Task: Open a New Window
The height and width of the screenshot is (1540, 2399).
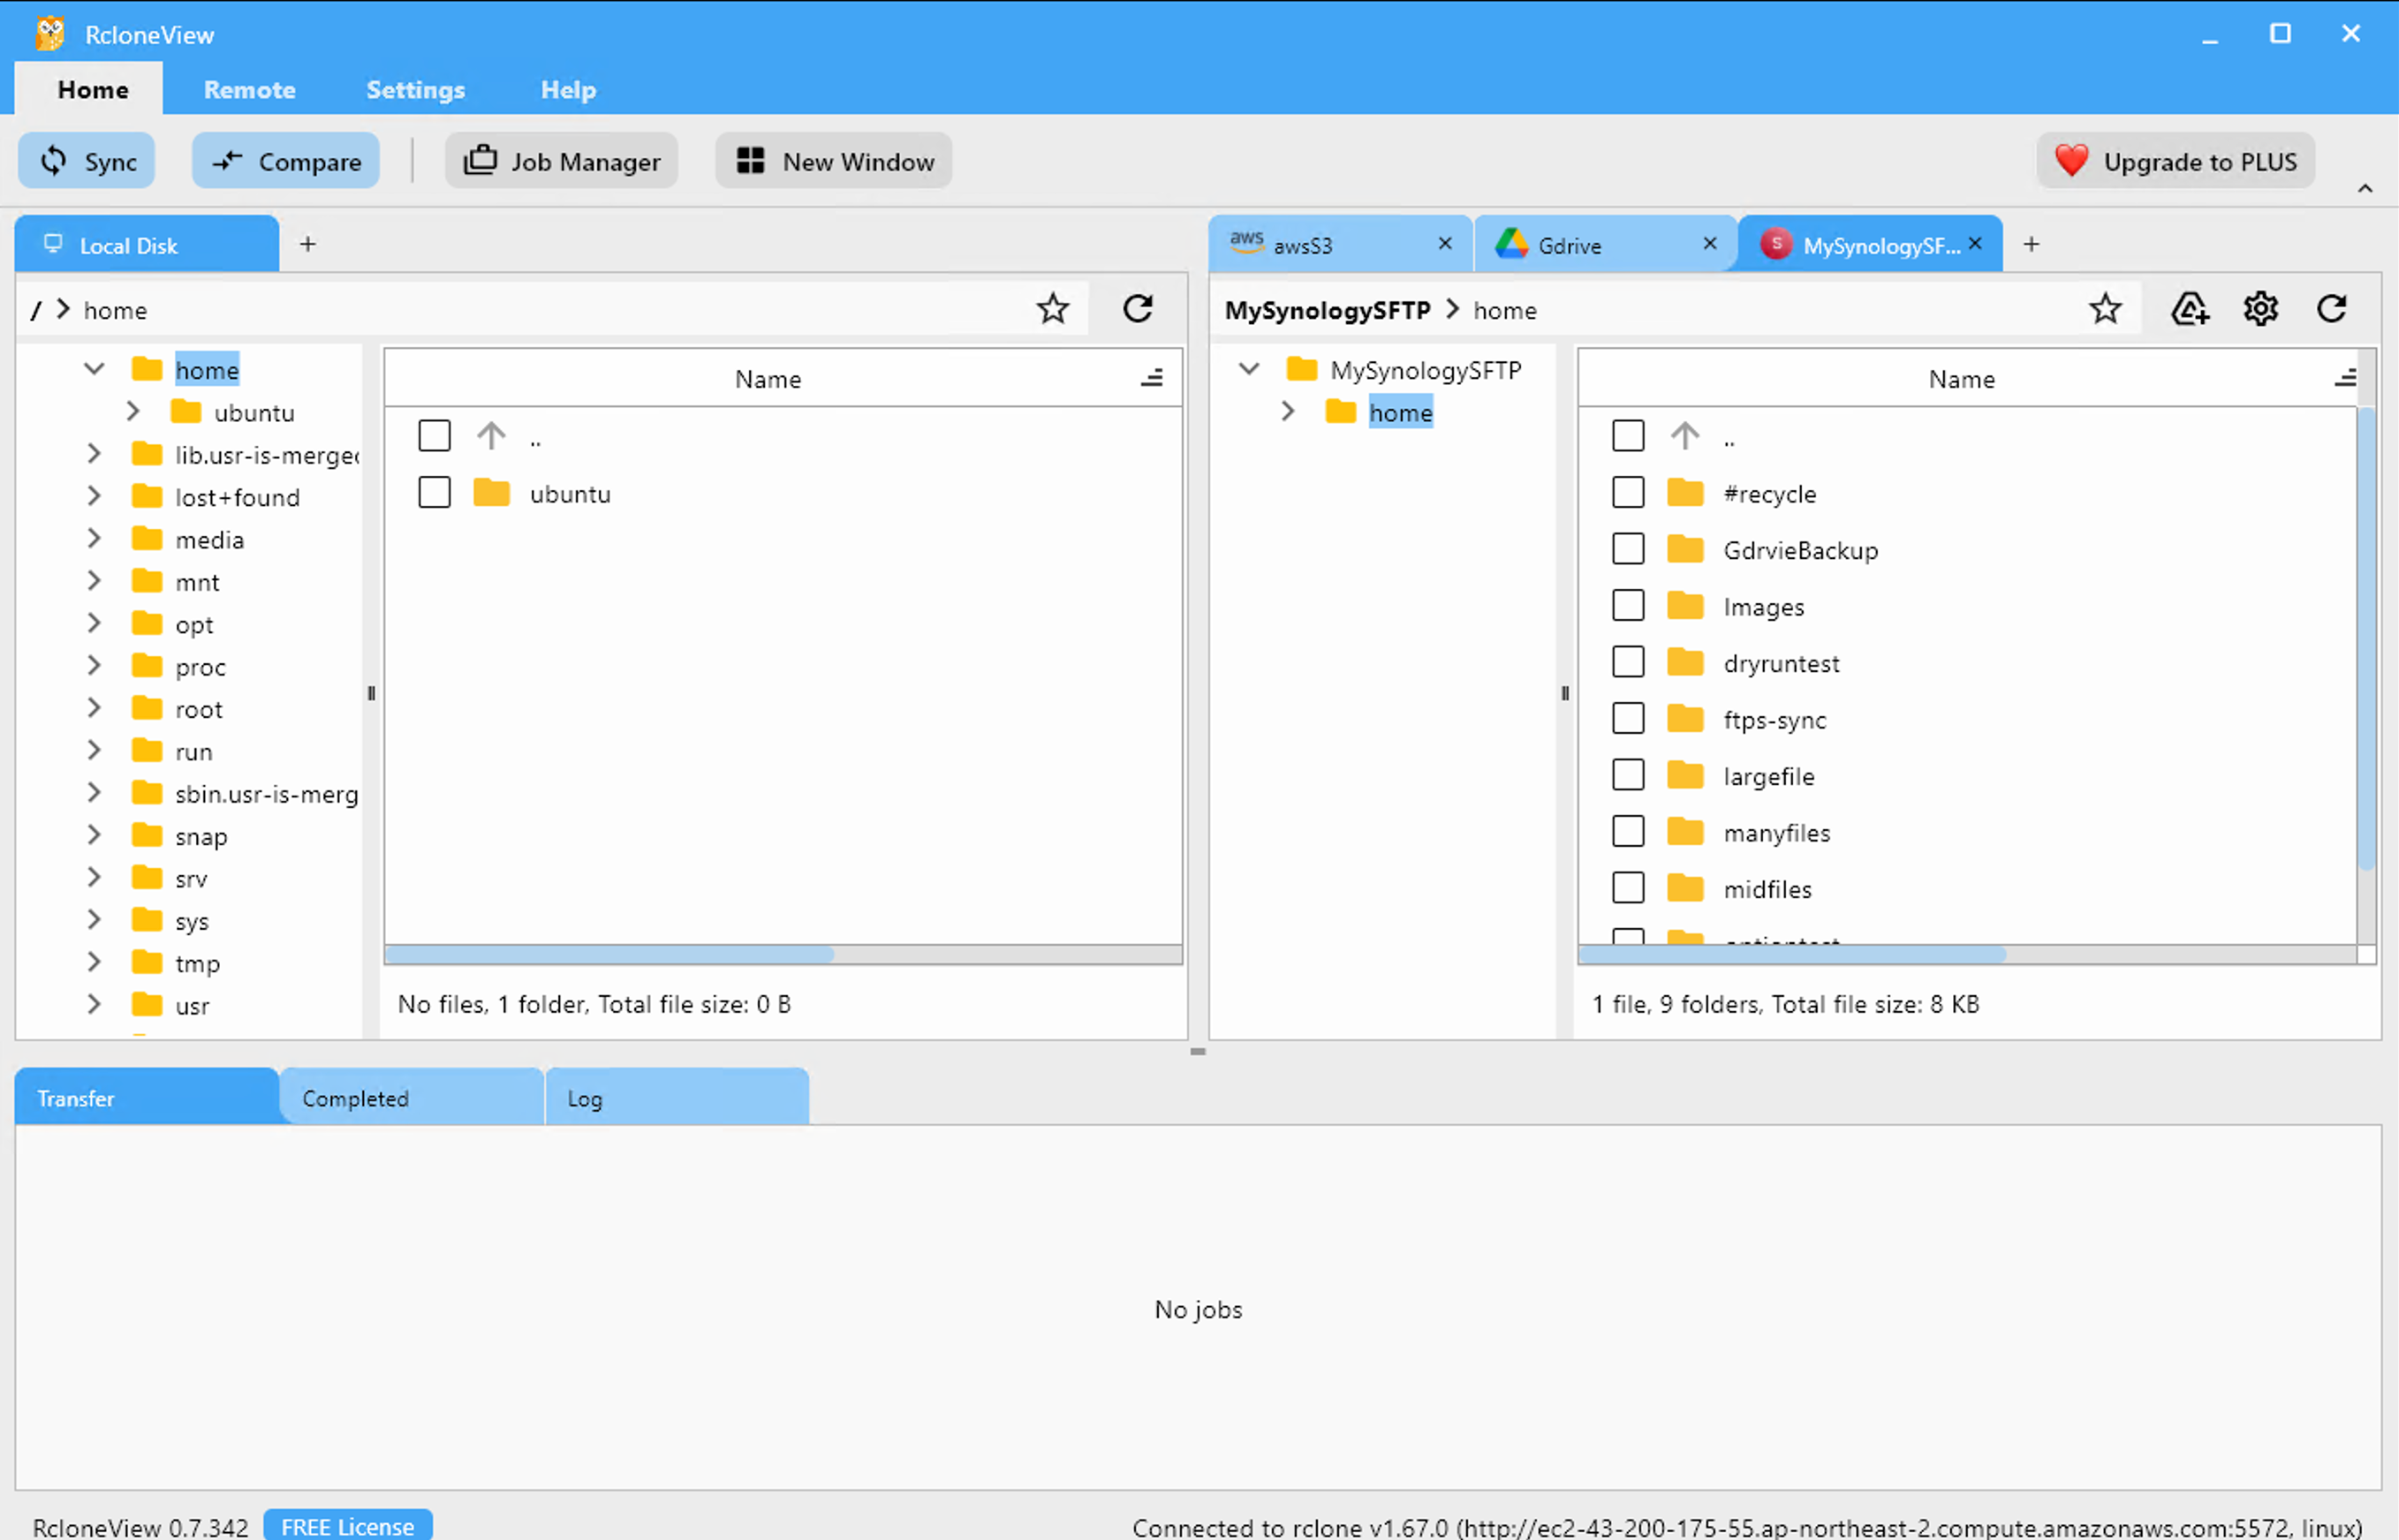Action: (833, 160)
